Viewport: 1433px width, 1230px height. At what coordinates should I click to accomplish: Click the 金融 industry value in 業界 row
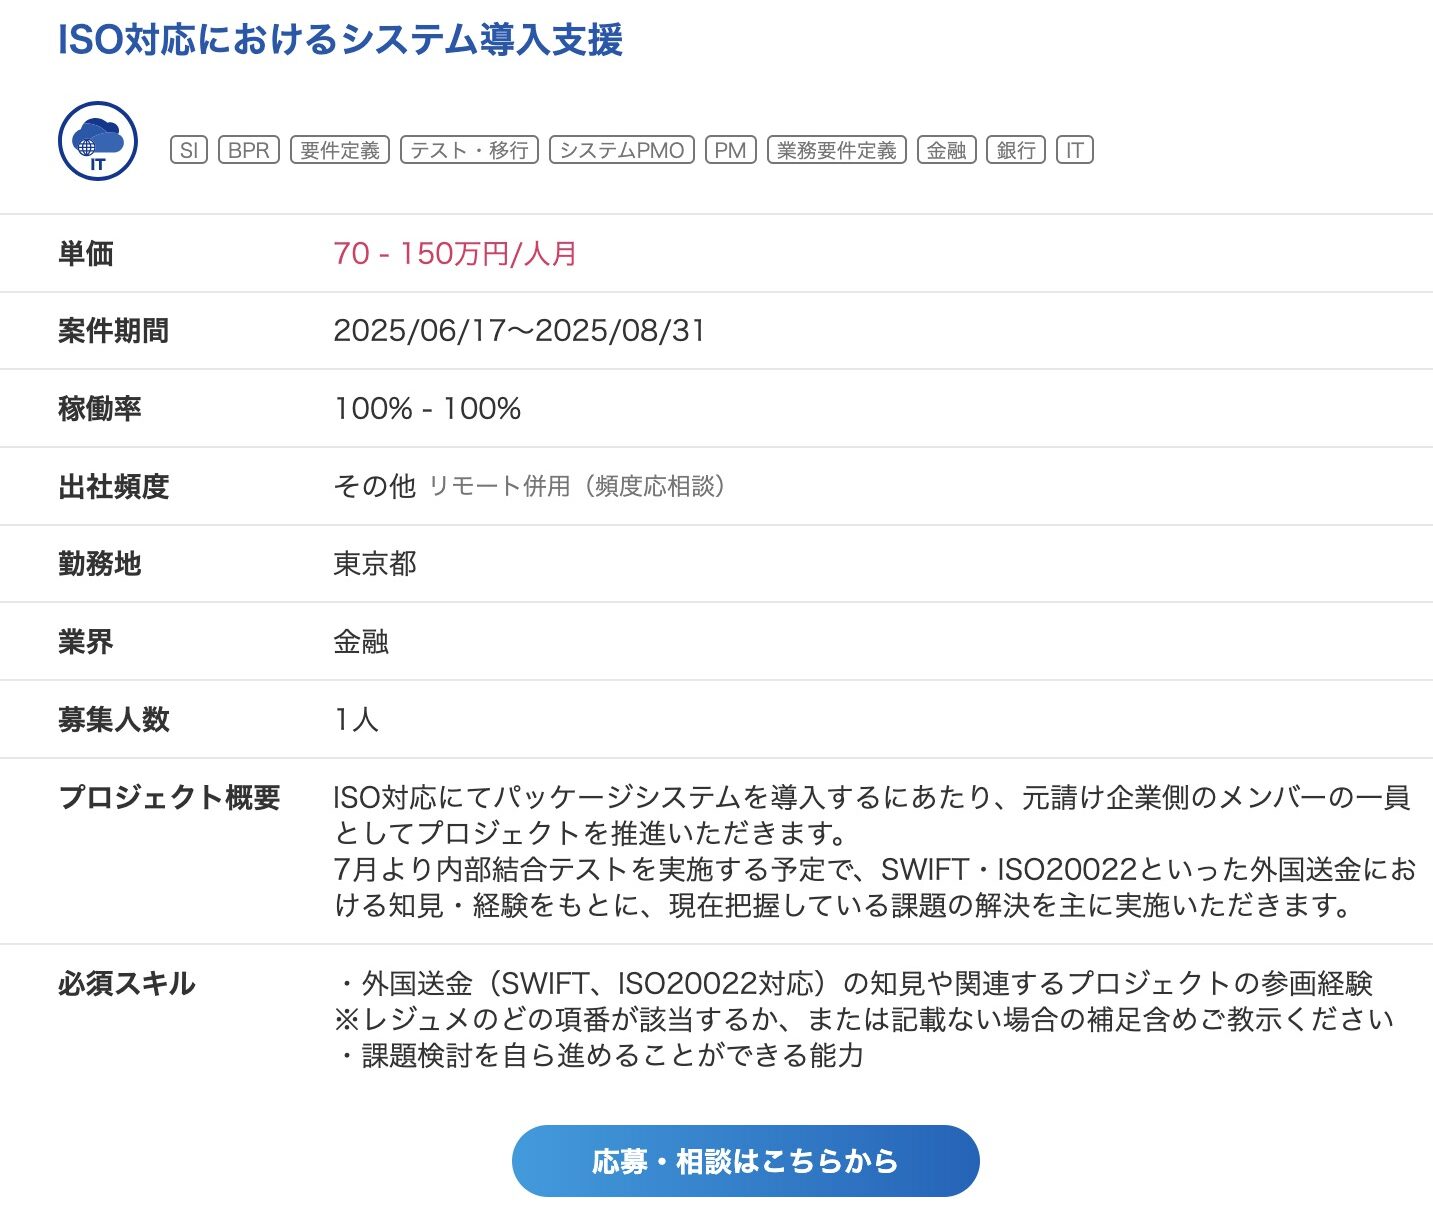pos(361,642)
